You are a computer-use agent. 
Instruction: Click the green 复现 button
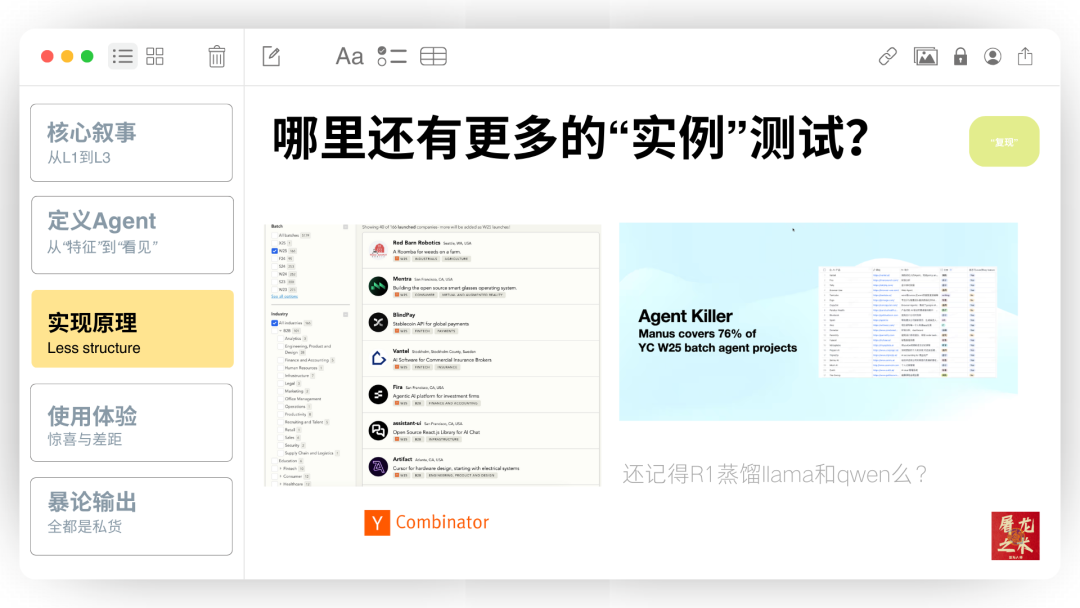(1003, 141)
